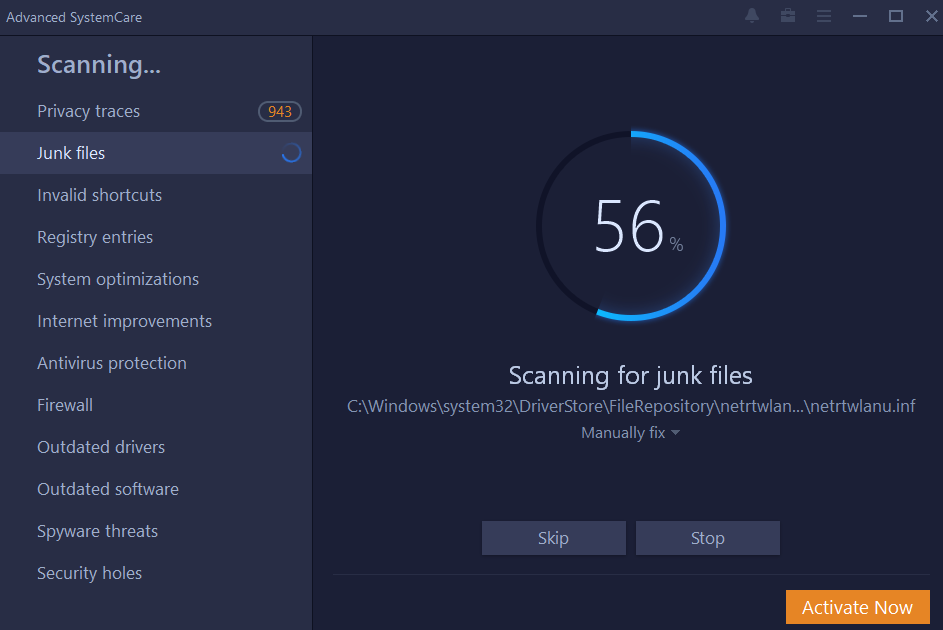Select Invalid shortcuts item
Image resolution: width=943 pixels, height=630 pixels.
click(x=156, y=195)
